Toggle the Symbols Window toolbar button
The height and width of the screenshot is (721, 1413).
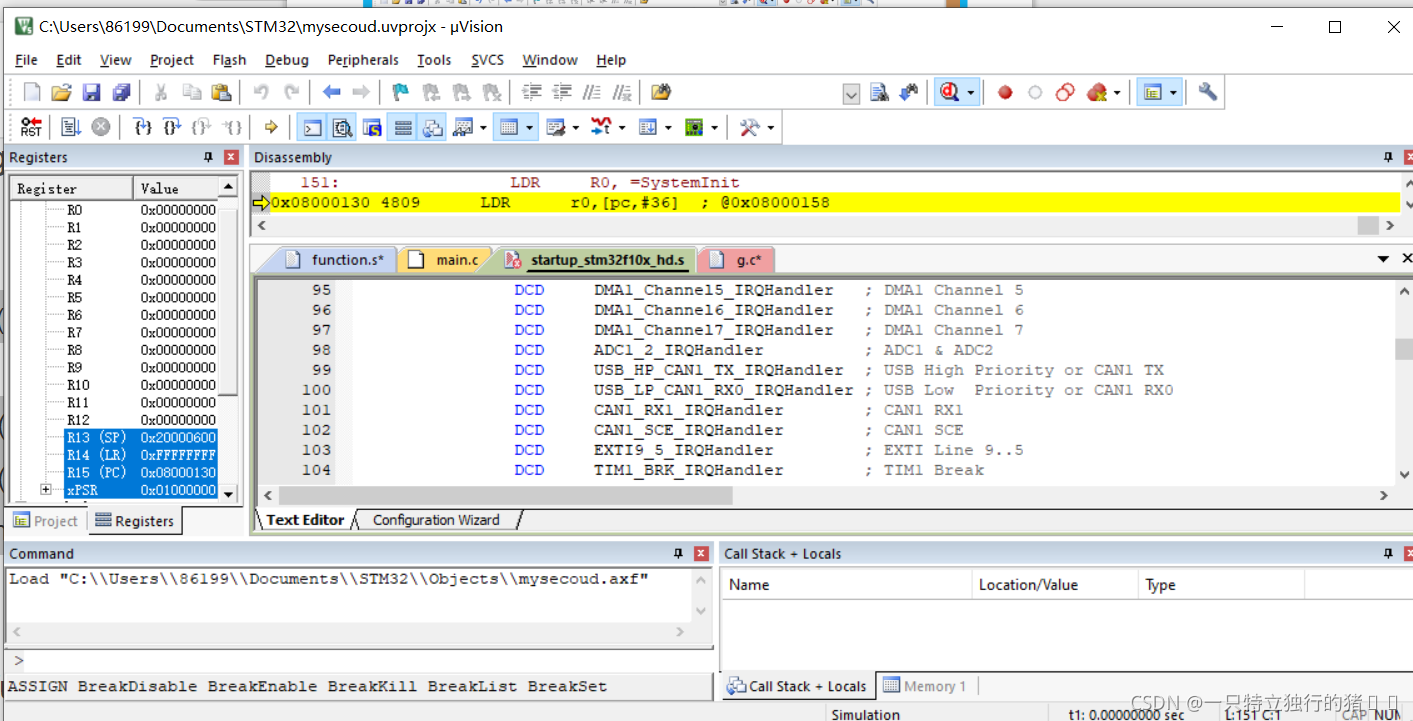coord(372,127)
